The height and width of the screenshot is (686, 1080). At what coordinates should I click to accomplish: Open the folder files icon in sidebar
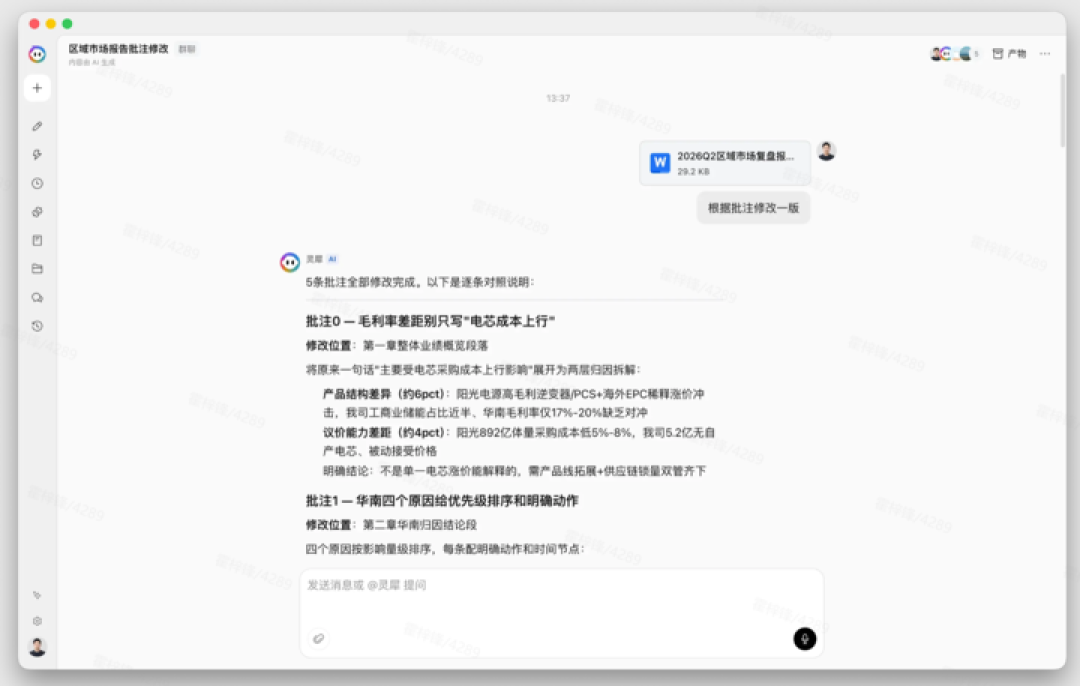coord(37,269)
